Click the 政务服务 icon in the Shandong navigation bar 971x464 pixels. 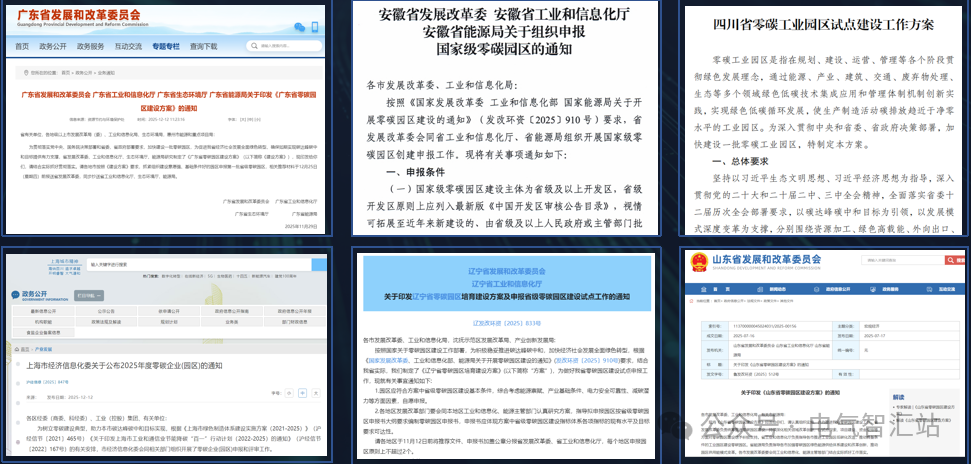pos(873,289)
